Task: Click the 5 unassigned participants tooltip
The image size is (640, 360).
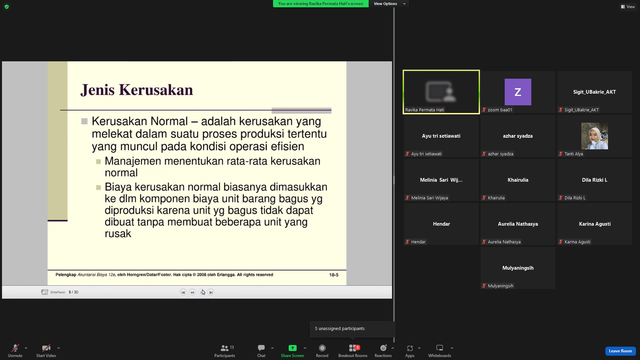Action: [352, 329]
